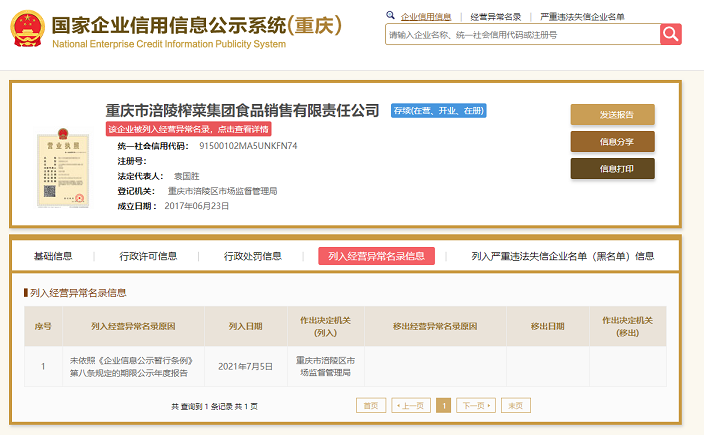Click the row number 1 cell
Viewport: 704px width, 435px height.
[x=43, y=366]
